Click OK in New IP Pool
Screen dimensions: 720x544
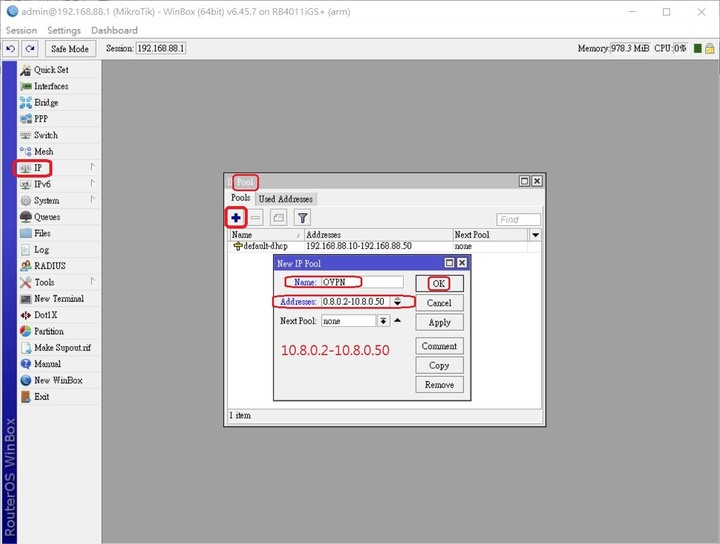tap(439, 284)
